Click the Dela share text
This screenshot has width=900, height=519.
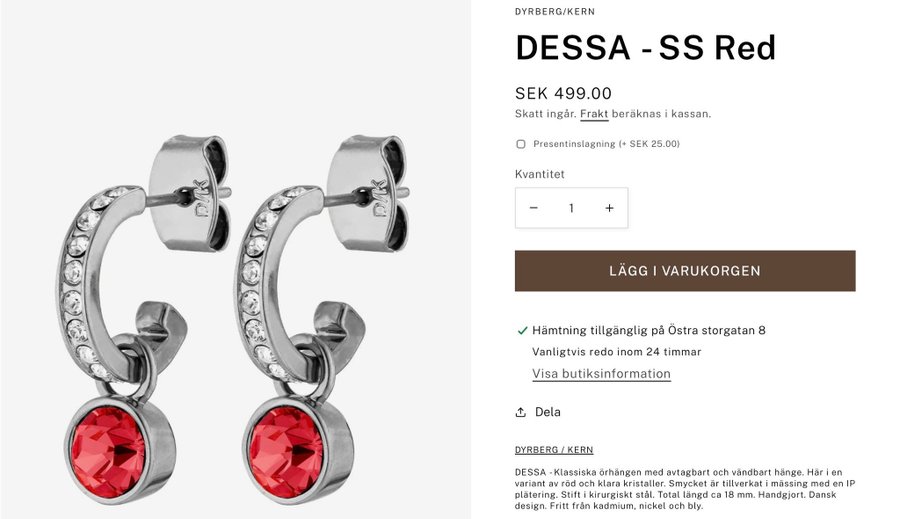(x=548, y=412)
